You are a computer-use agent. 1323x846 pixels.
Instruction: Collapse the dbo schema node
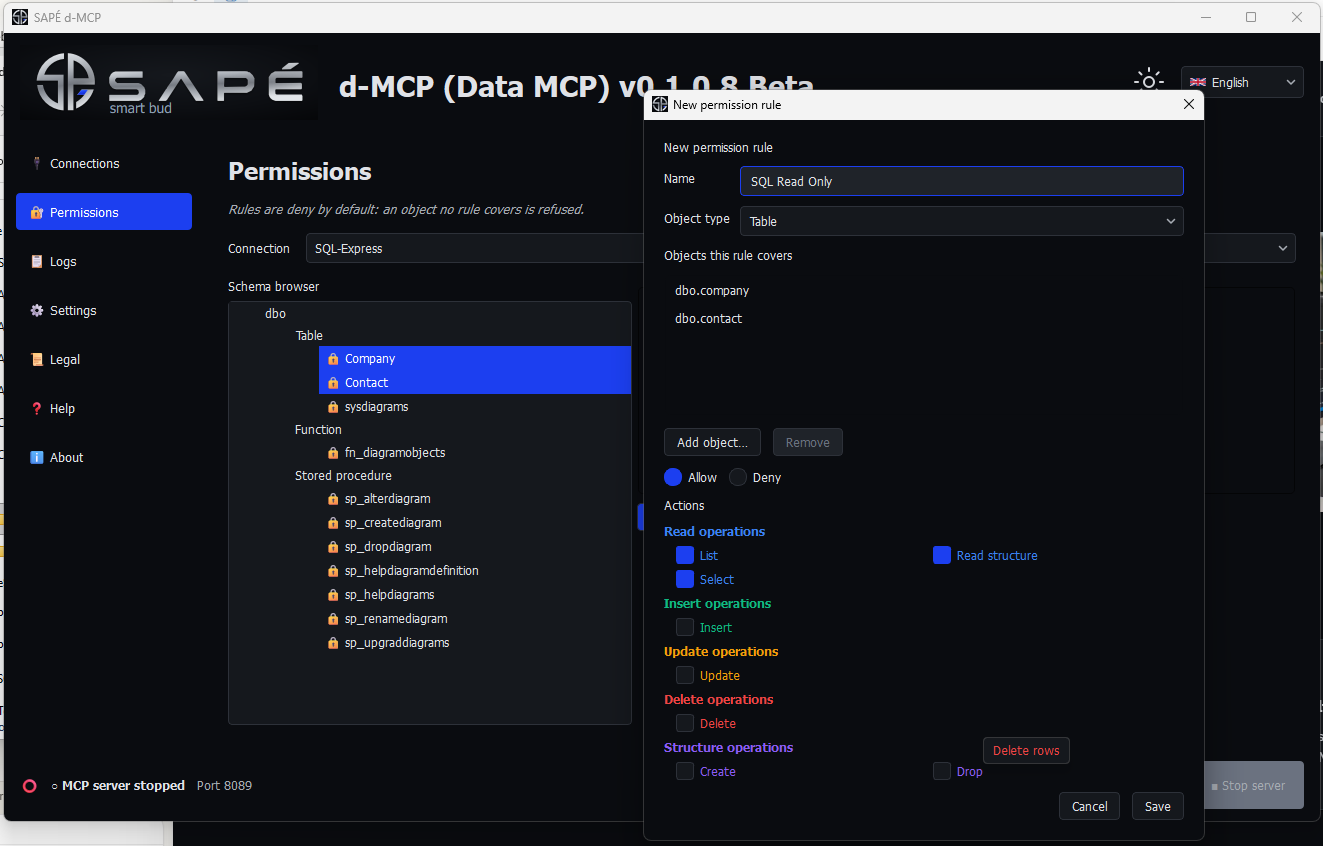[x=275, y=314]
